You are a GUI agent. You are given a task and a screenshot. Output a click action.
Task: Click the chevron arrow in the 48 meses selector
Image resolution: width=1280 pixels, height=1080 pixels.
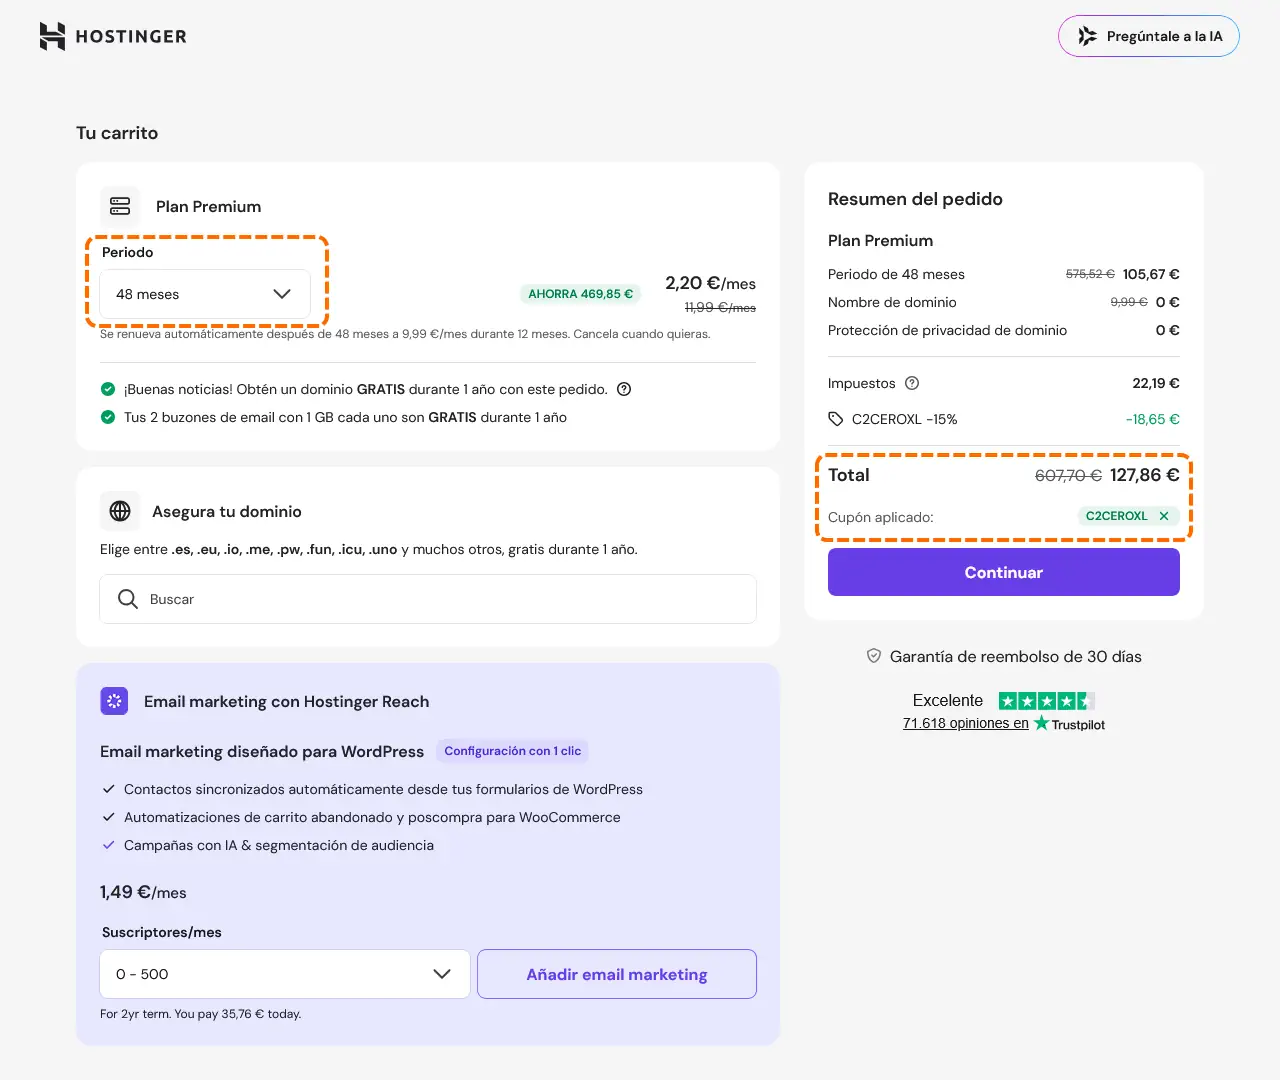click(x=282, y=294)
